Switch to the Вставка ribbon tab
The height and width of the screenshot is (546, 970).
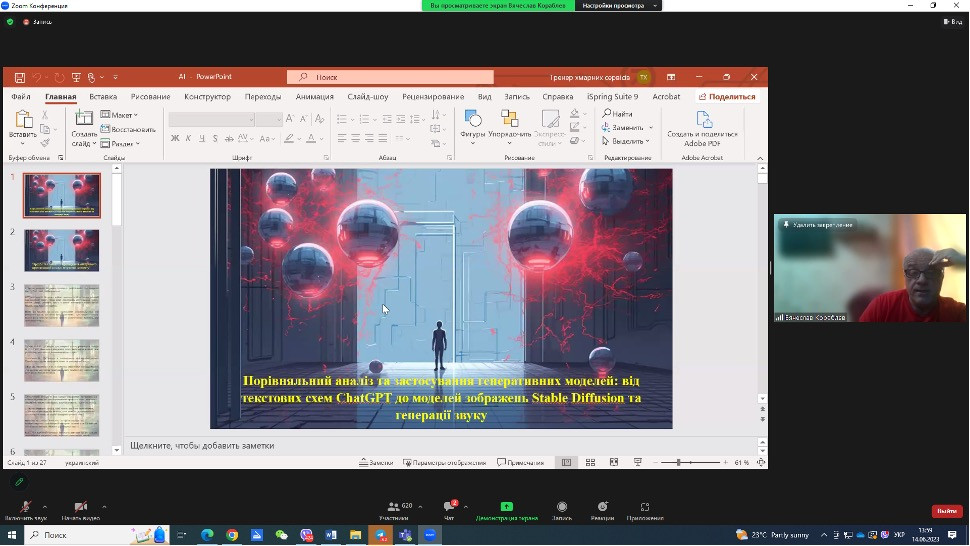103,97
